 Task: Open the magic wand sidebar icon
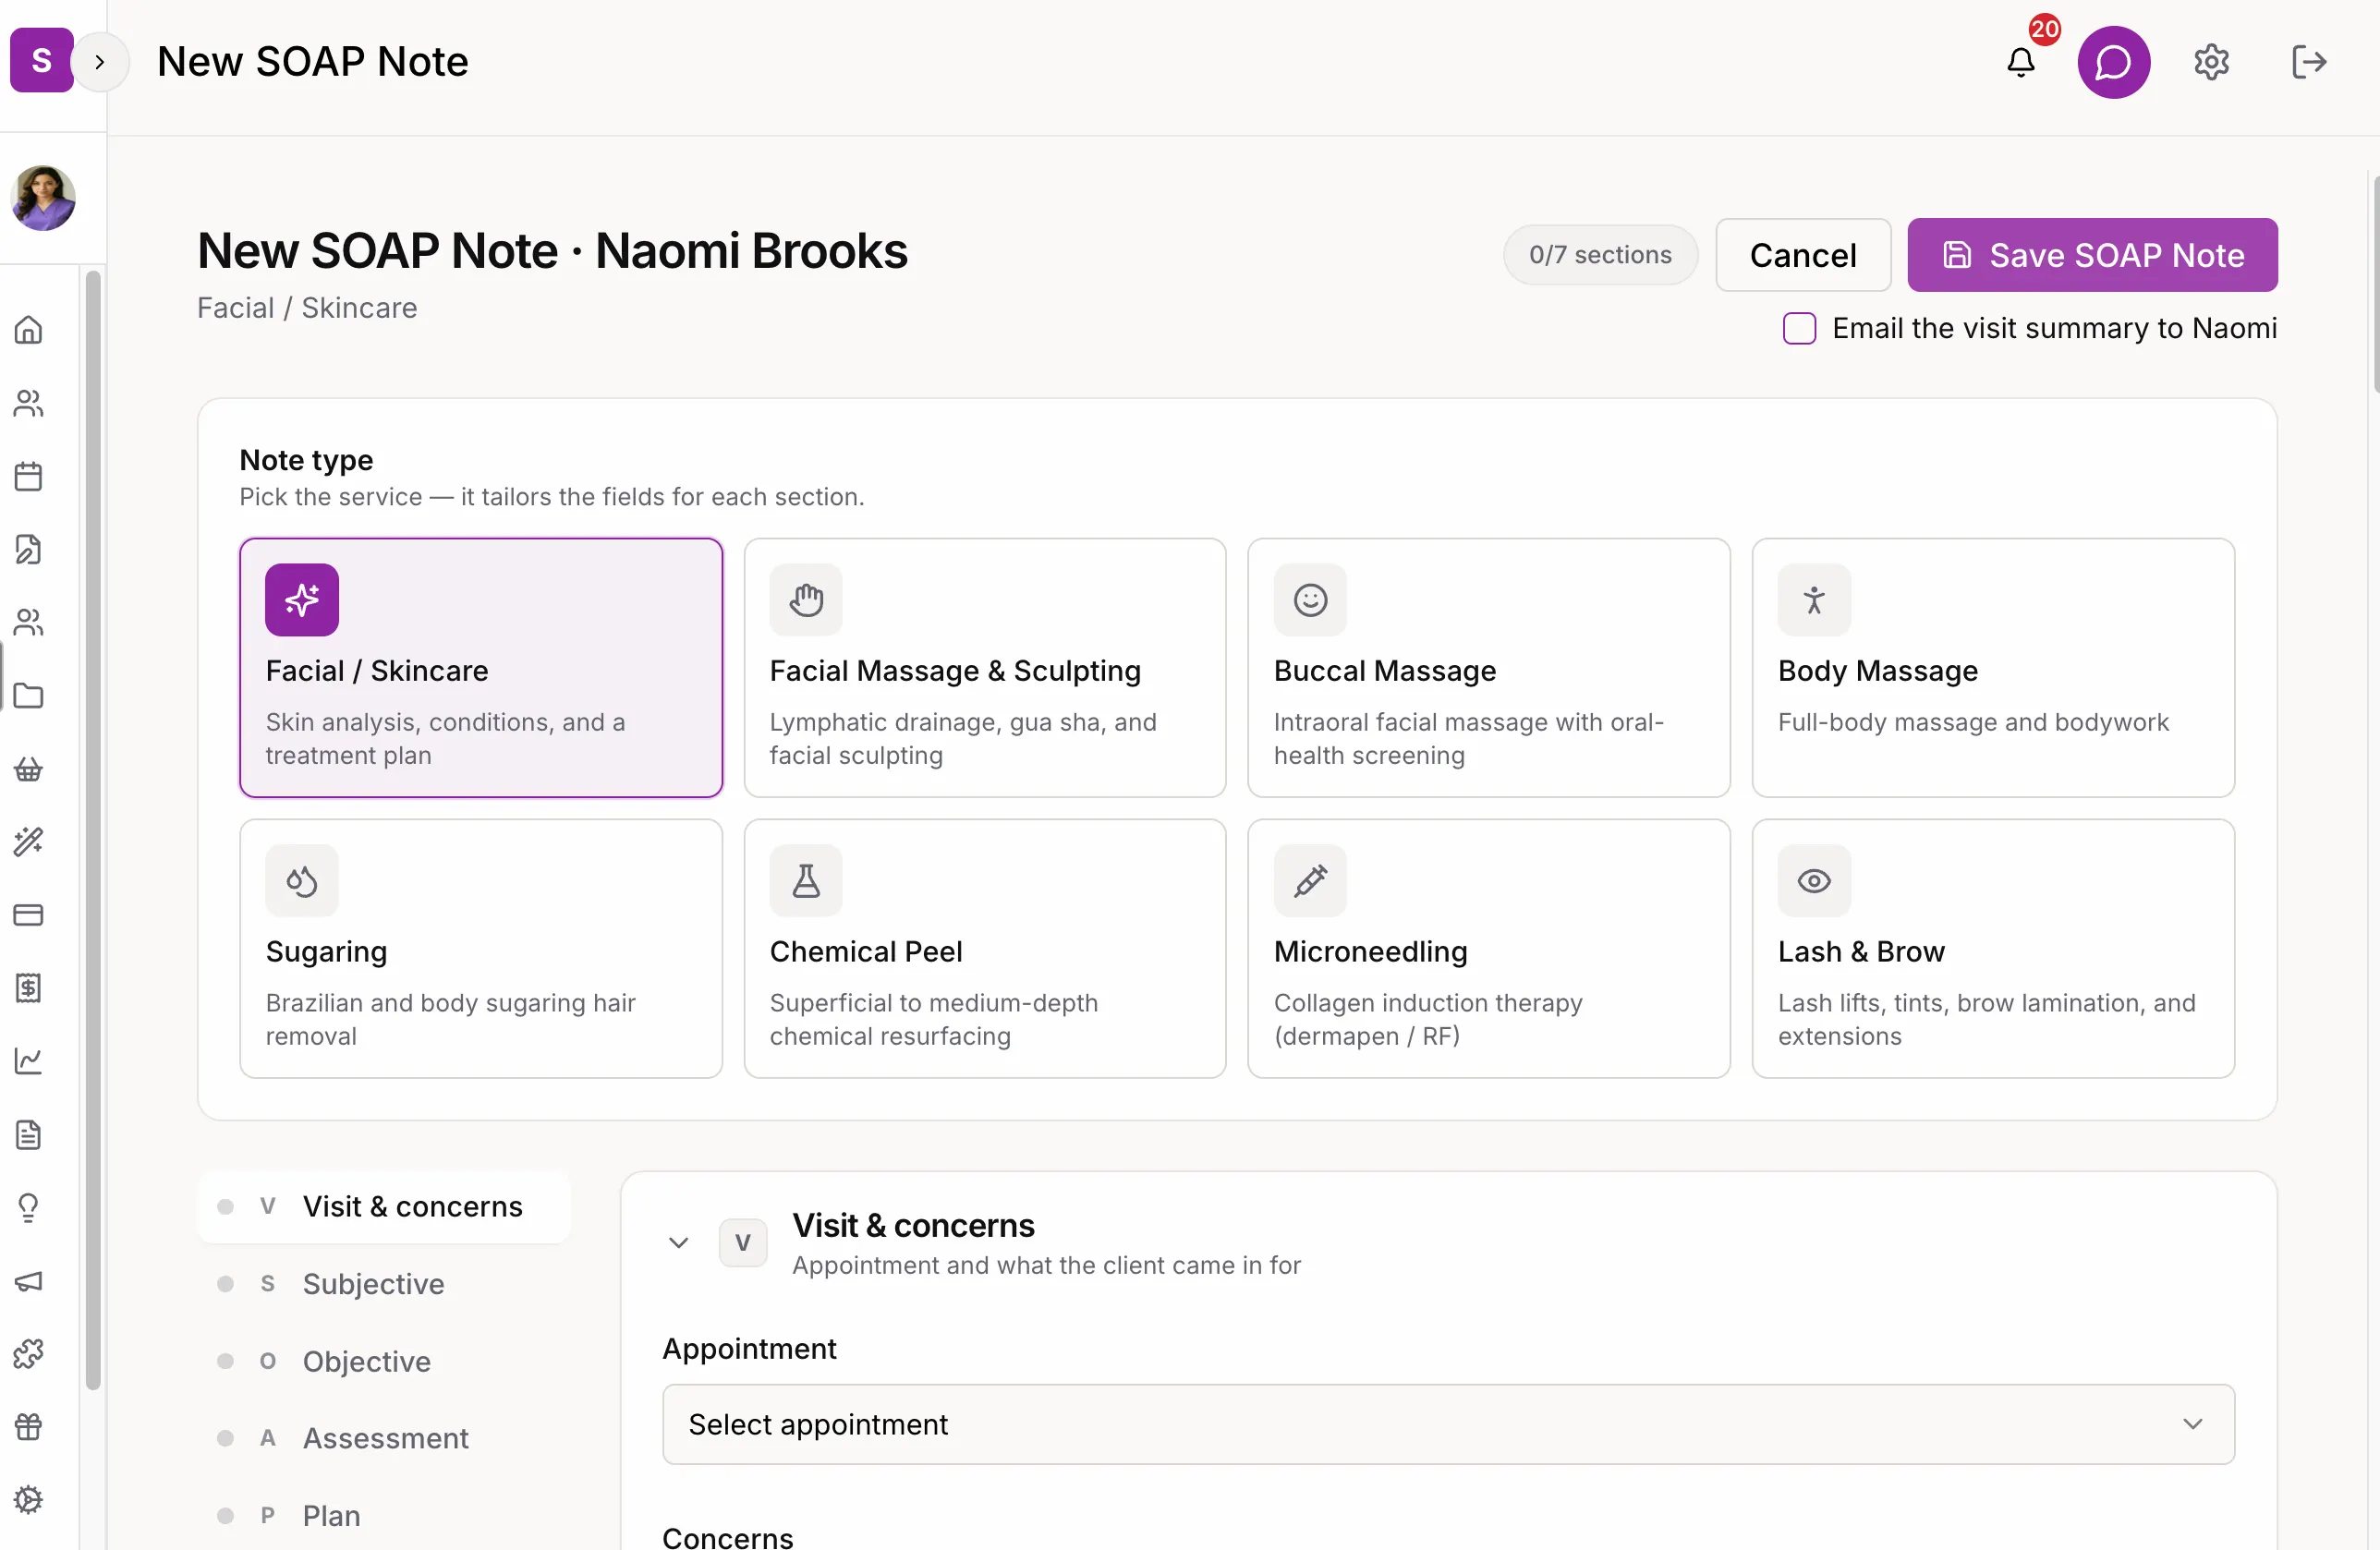click(x=29, y=842)
